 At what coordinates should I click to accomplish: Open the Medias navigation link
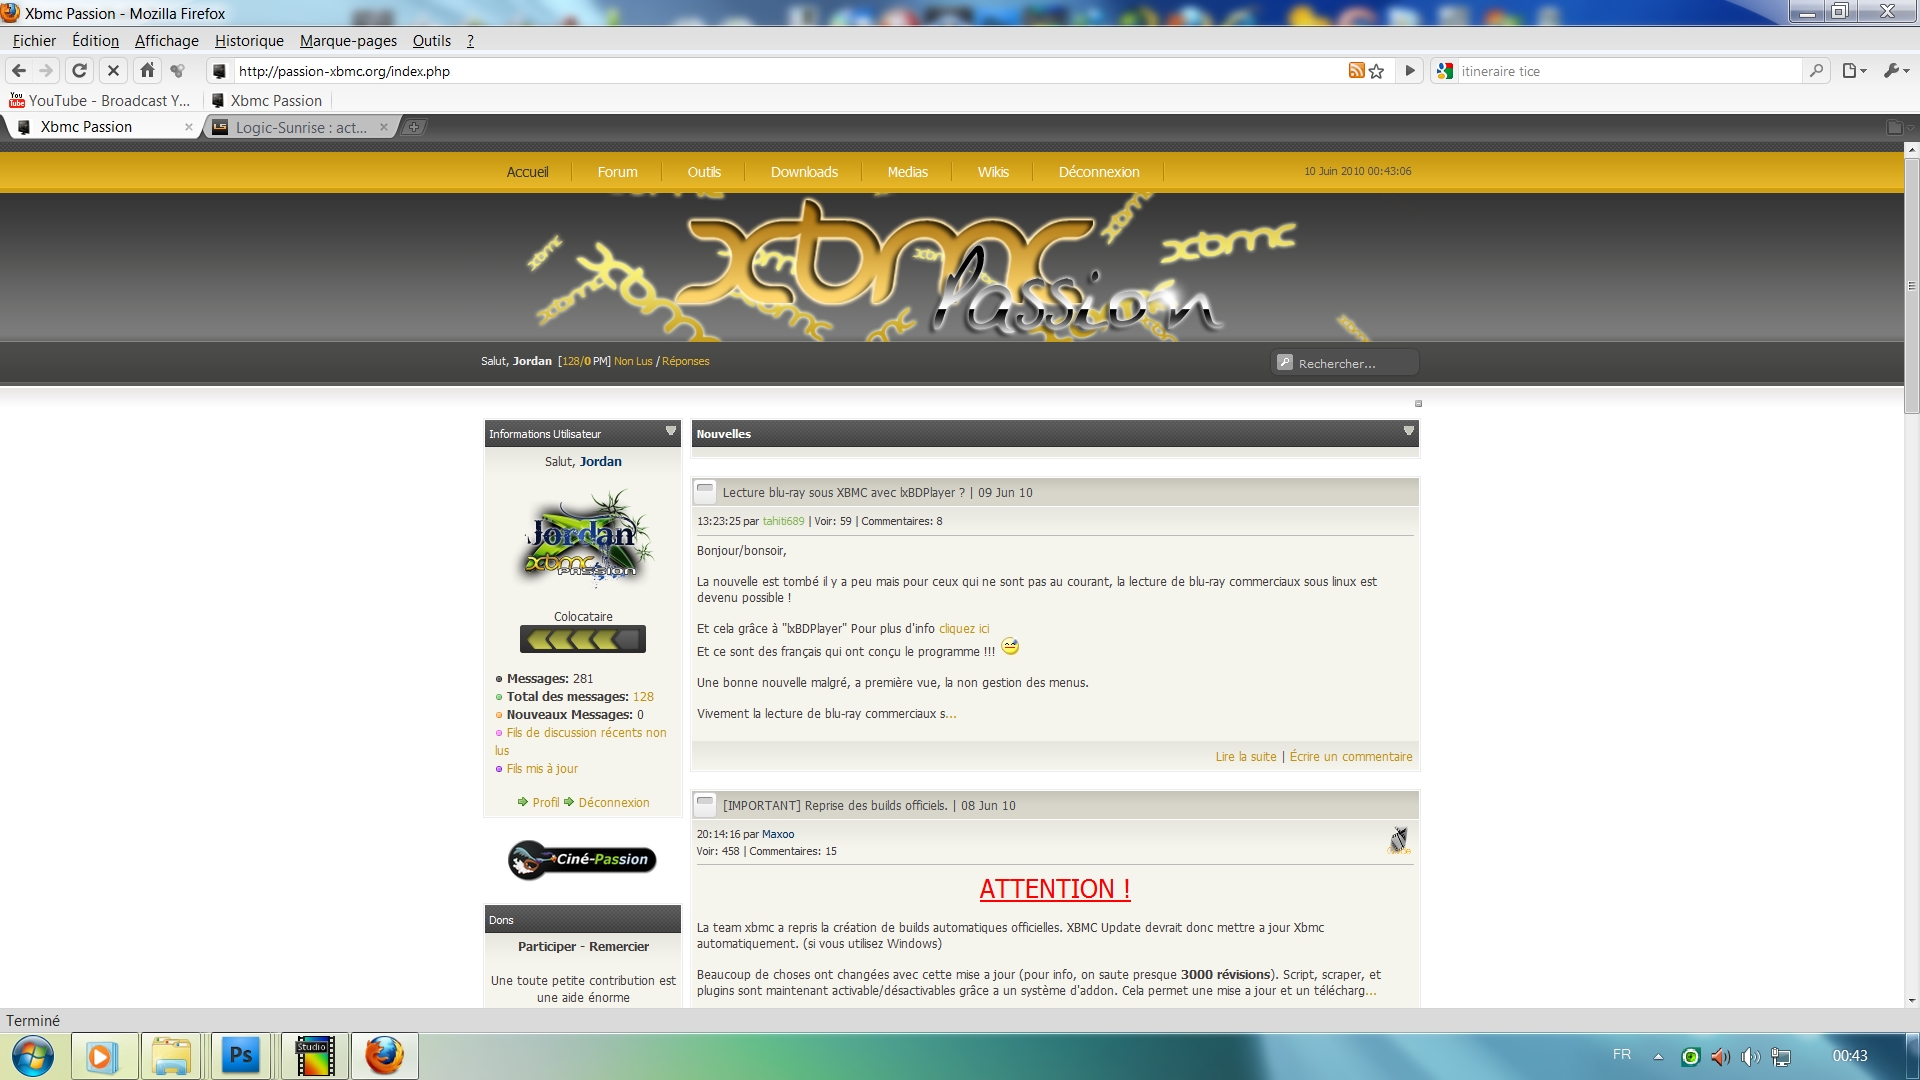pos(907,172)
